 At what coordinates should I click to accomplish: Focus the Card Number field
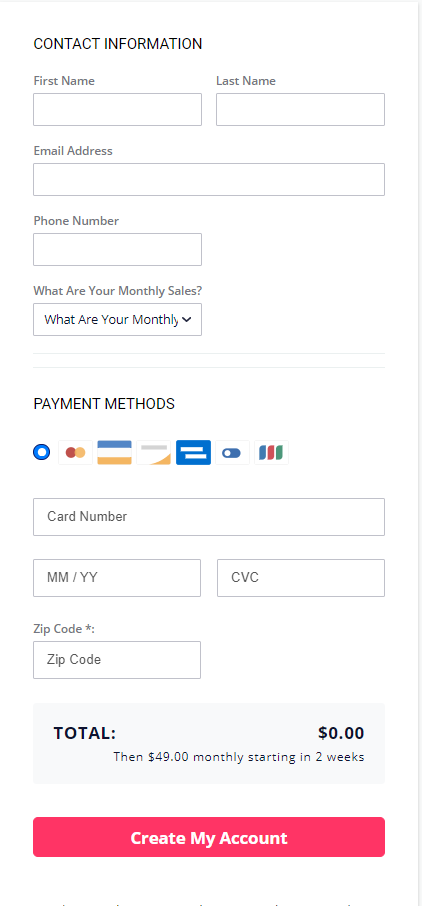pos(209,517)
